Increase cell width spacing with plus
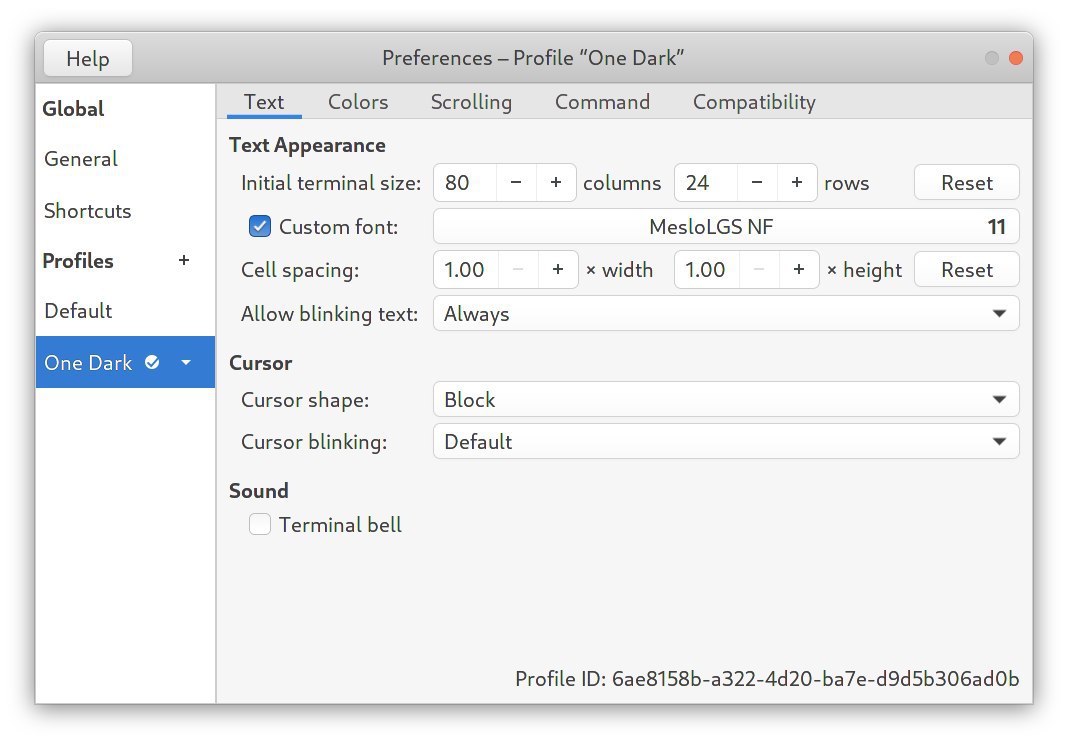The image size is (1068, 742). 558,270
